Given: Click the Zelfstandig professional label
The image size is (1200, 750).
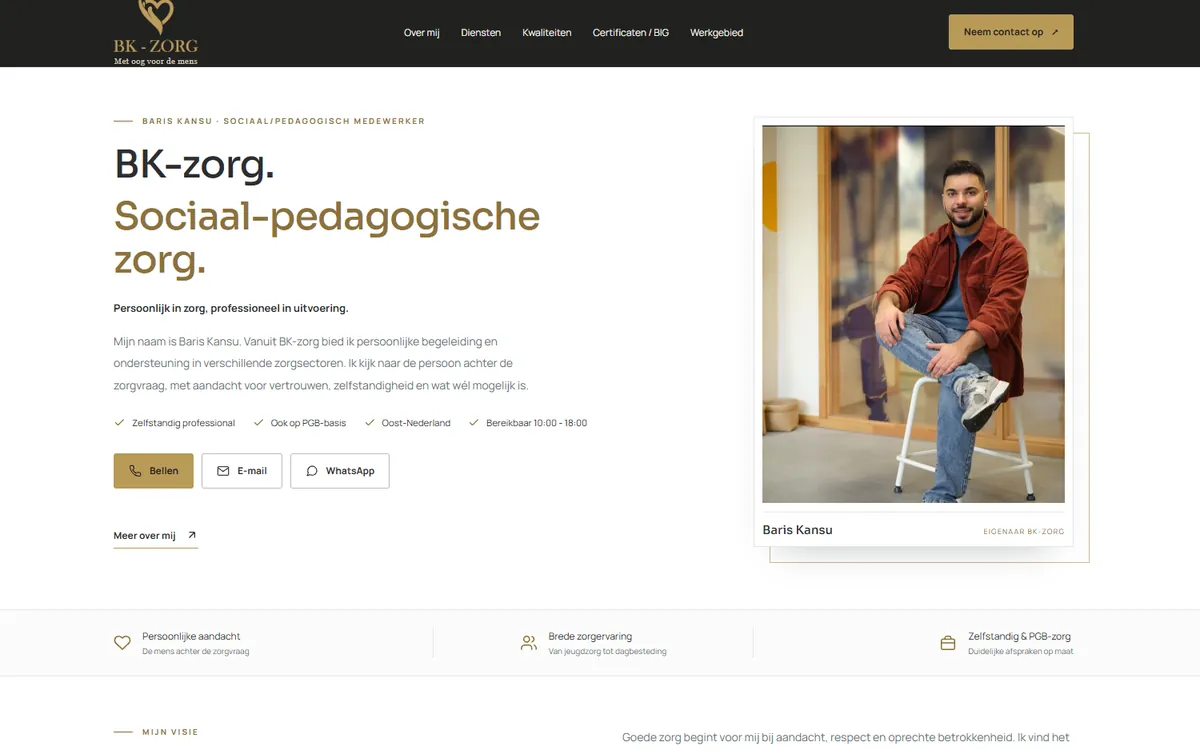Looking at the screenshot, I should pos(183,423).
